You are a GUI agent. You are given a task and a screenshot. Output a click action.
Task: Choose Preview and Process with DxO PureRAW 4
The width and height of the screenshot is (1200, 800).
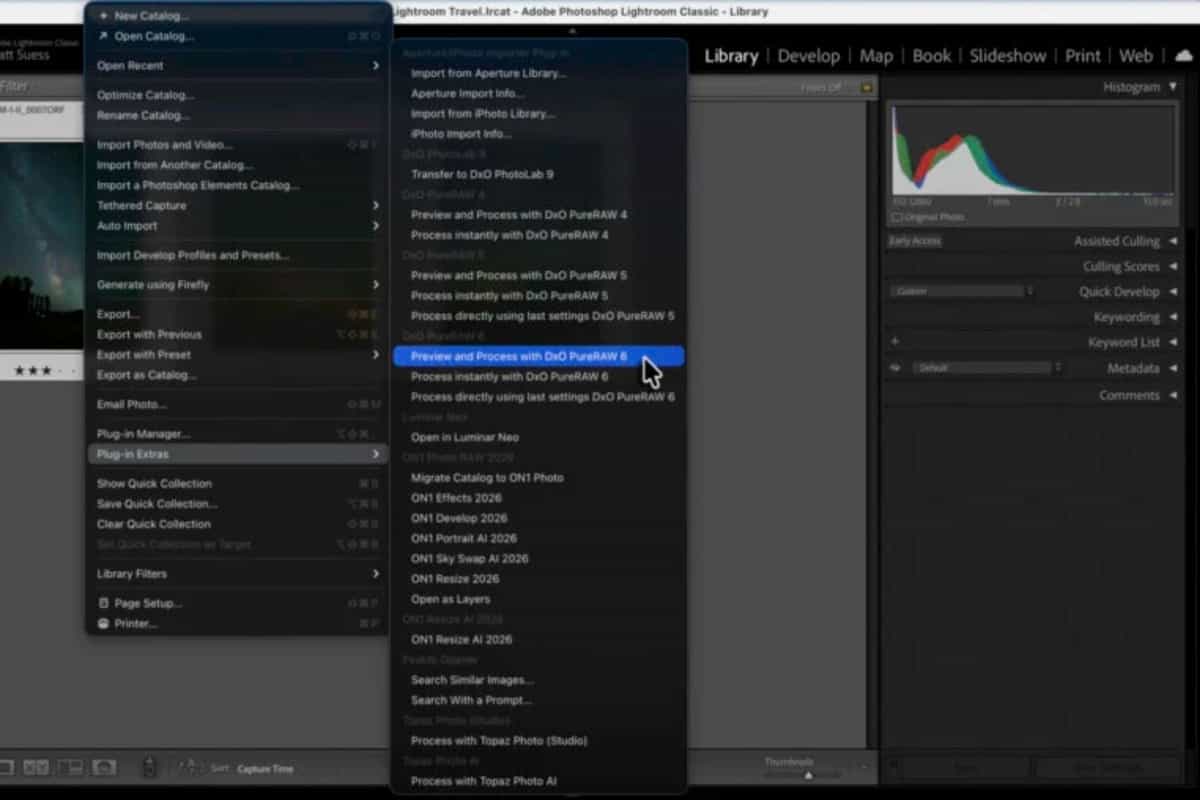pyautogui.click(x=539, y=214)
